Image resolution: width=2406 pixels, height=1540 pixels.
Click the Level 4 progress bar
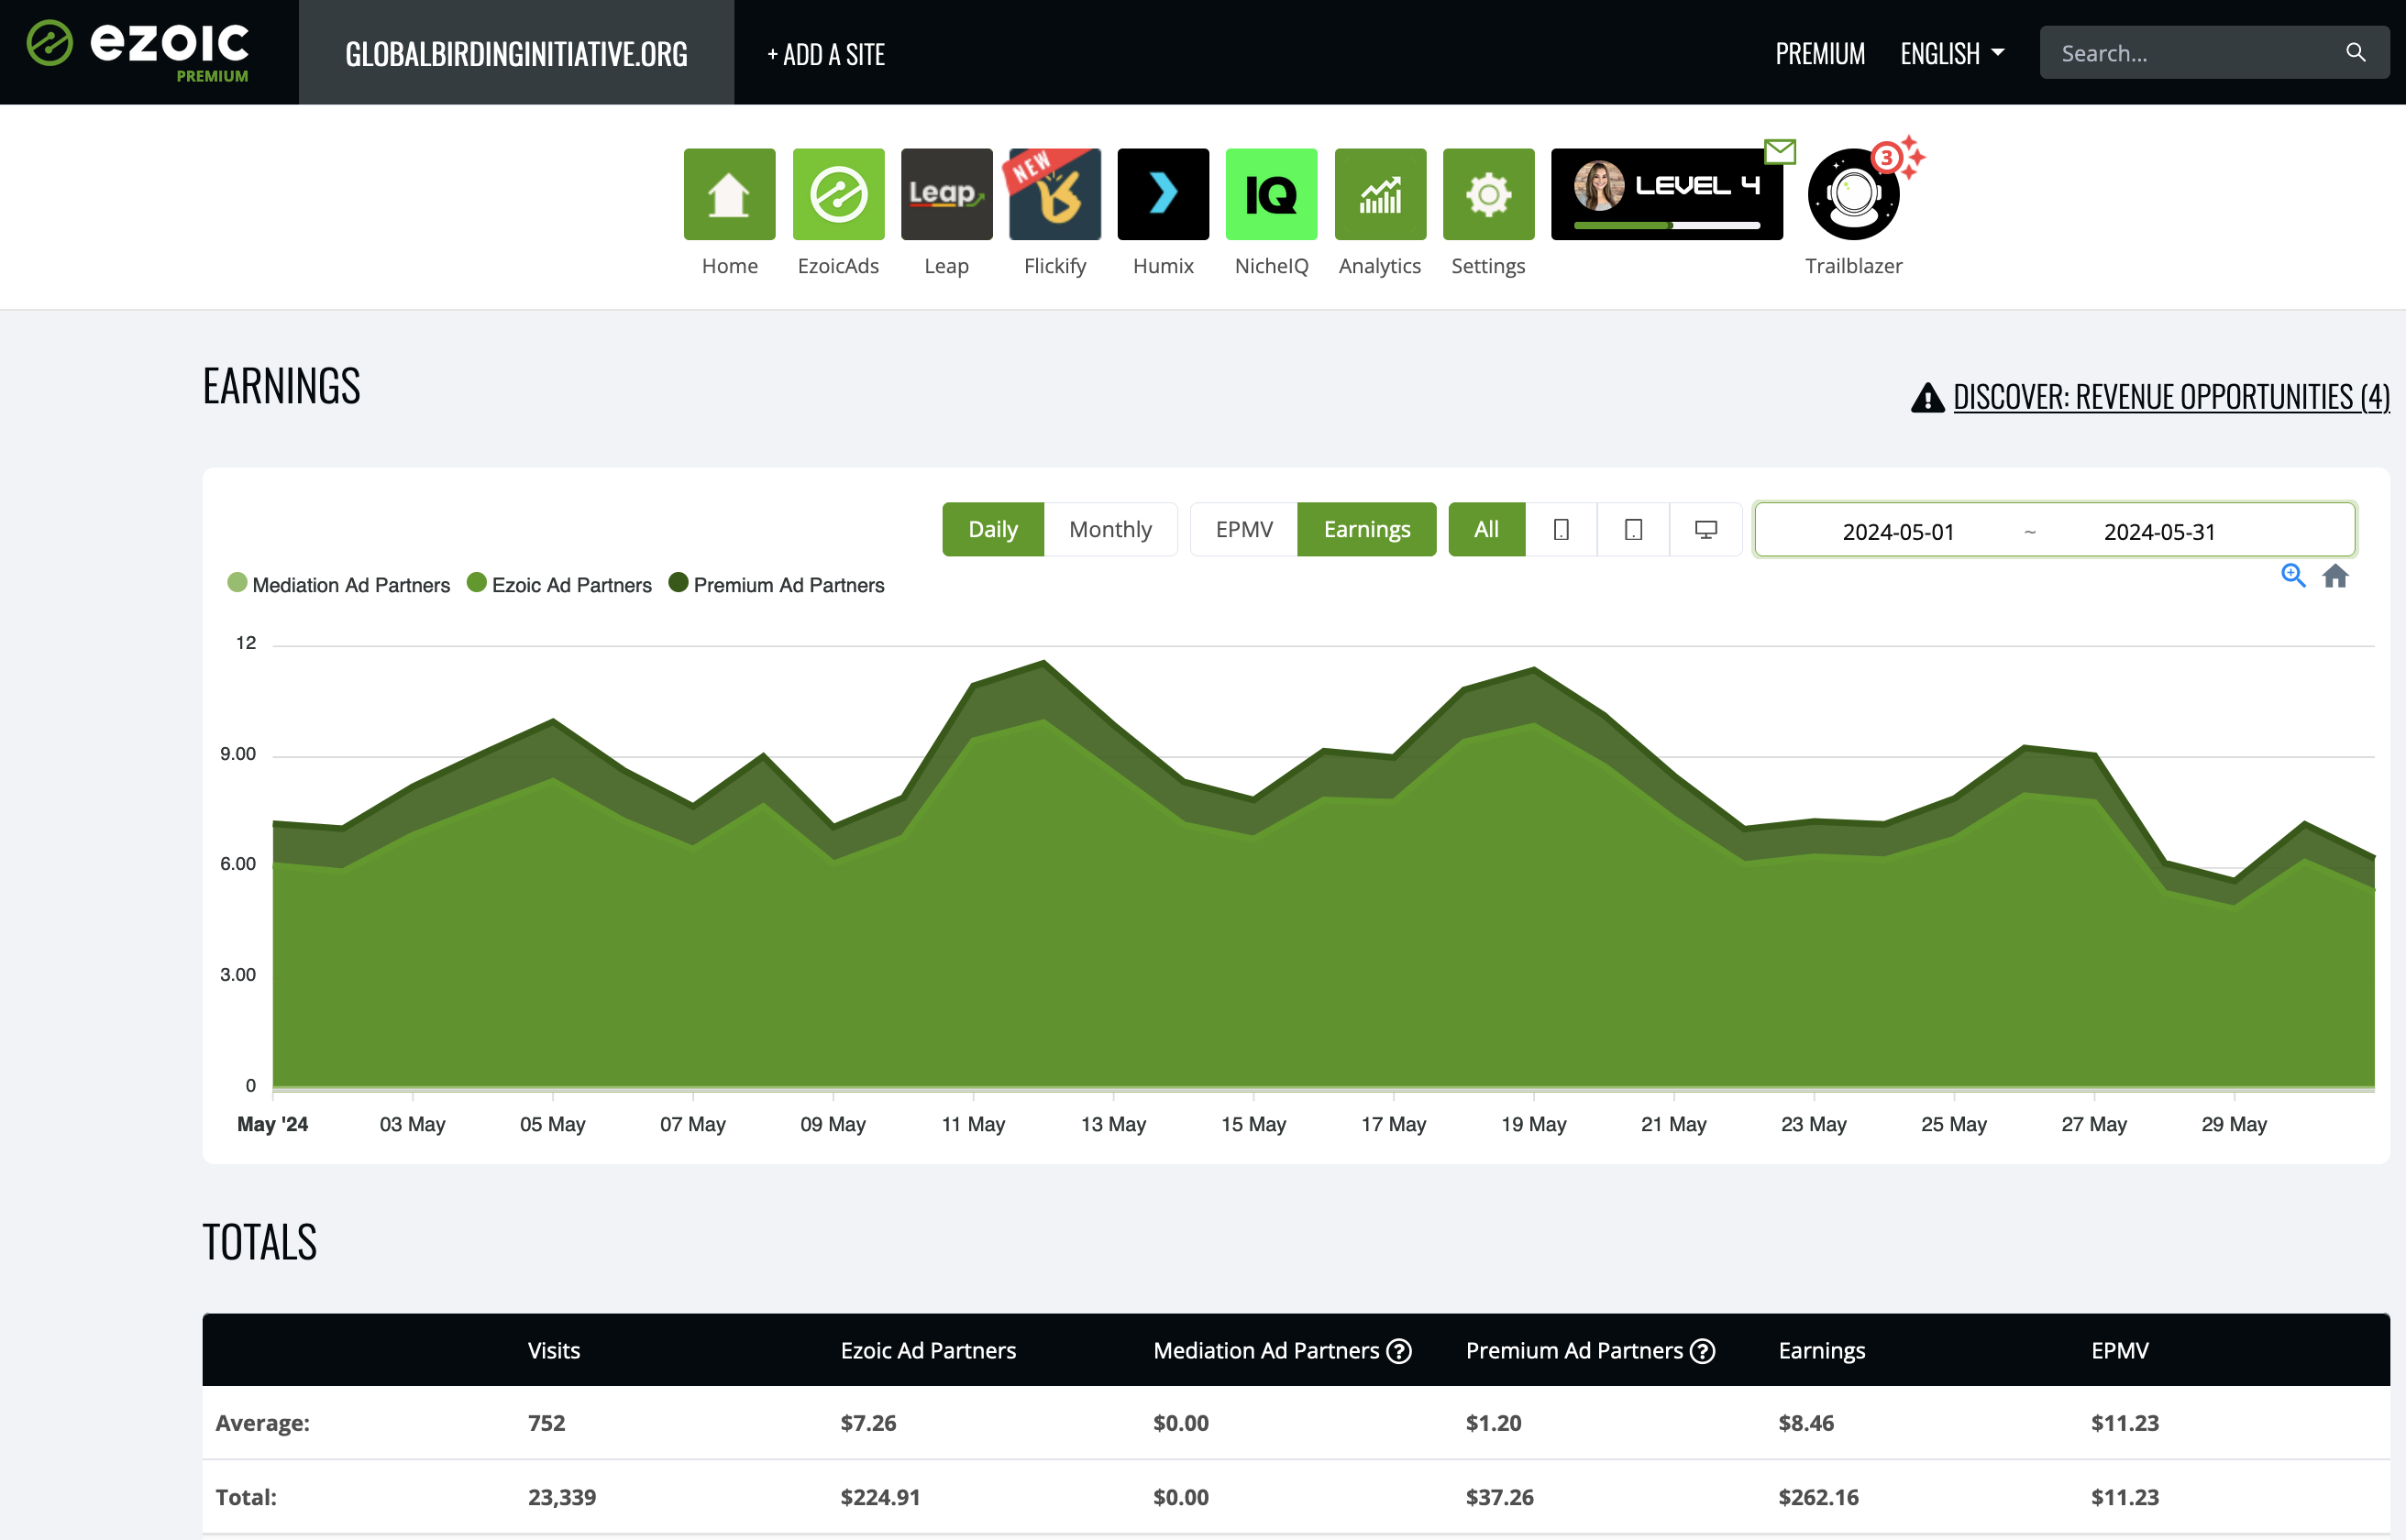(x=1666, y=225)
